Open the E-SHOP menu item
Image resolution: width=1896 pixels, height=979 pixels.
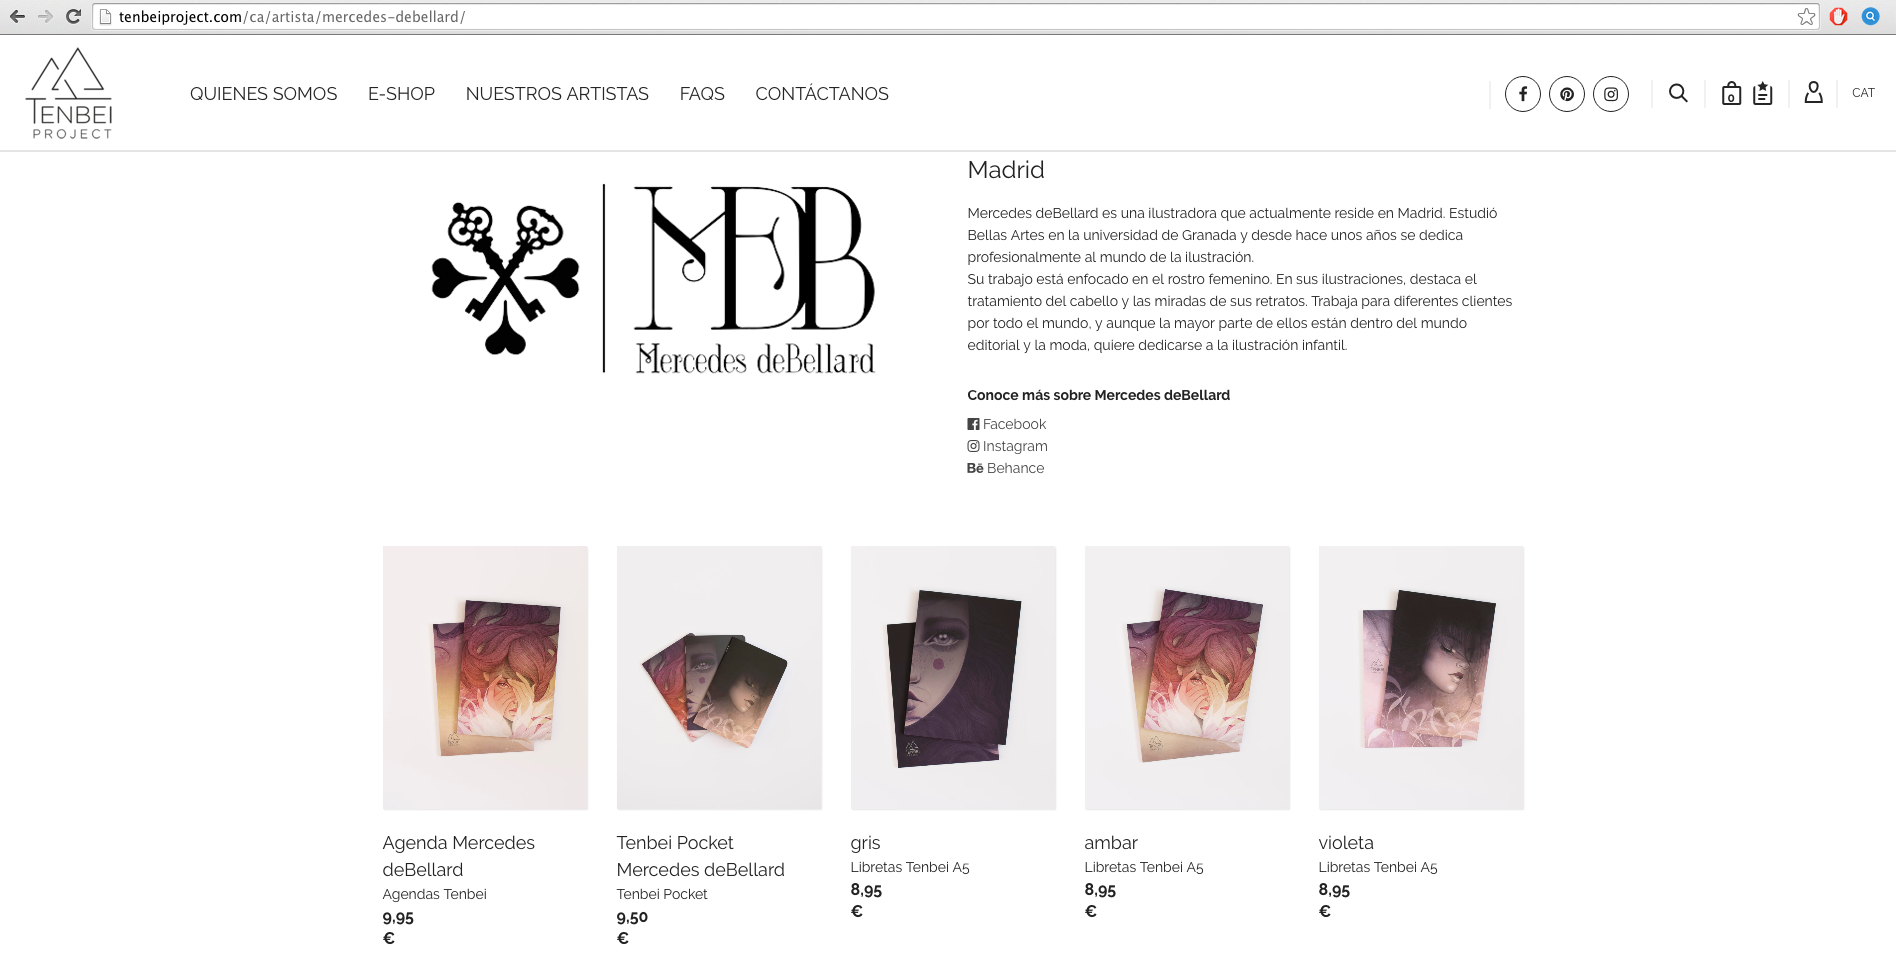(401, 94)
